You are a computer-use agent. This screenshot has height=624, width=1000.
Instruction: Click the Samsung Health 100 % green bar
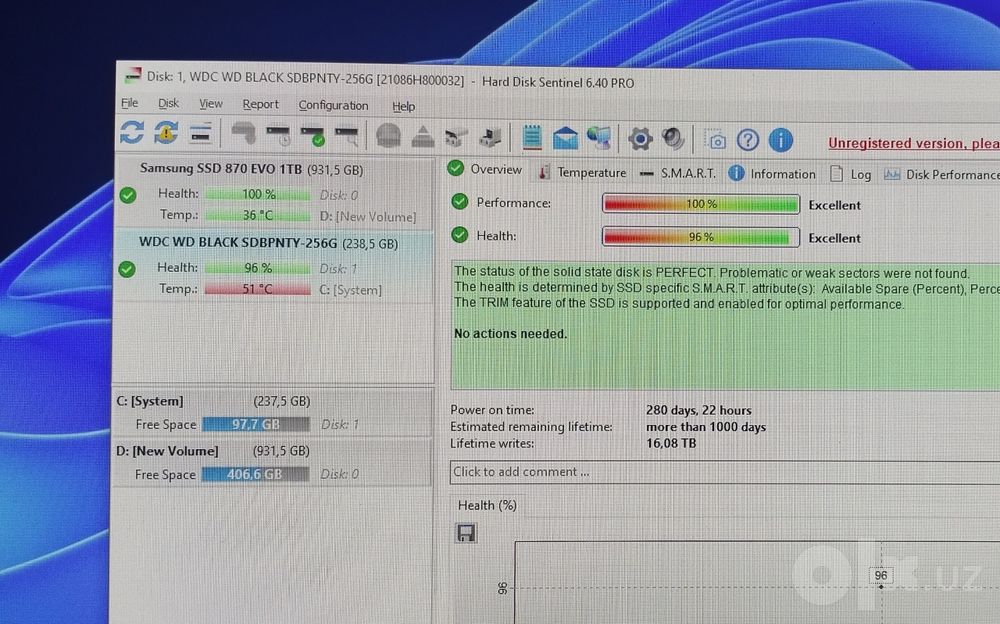(x=258, y=195)
